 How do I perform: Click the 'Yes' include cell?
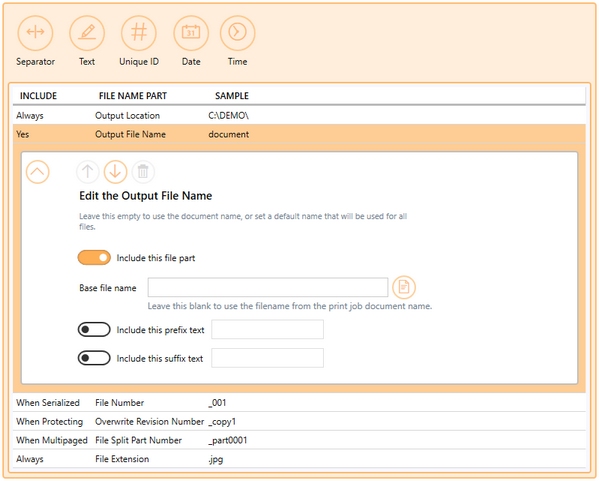[23, 134]
